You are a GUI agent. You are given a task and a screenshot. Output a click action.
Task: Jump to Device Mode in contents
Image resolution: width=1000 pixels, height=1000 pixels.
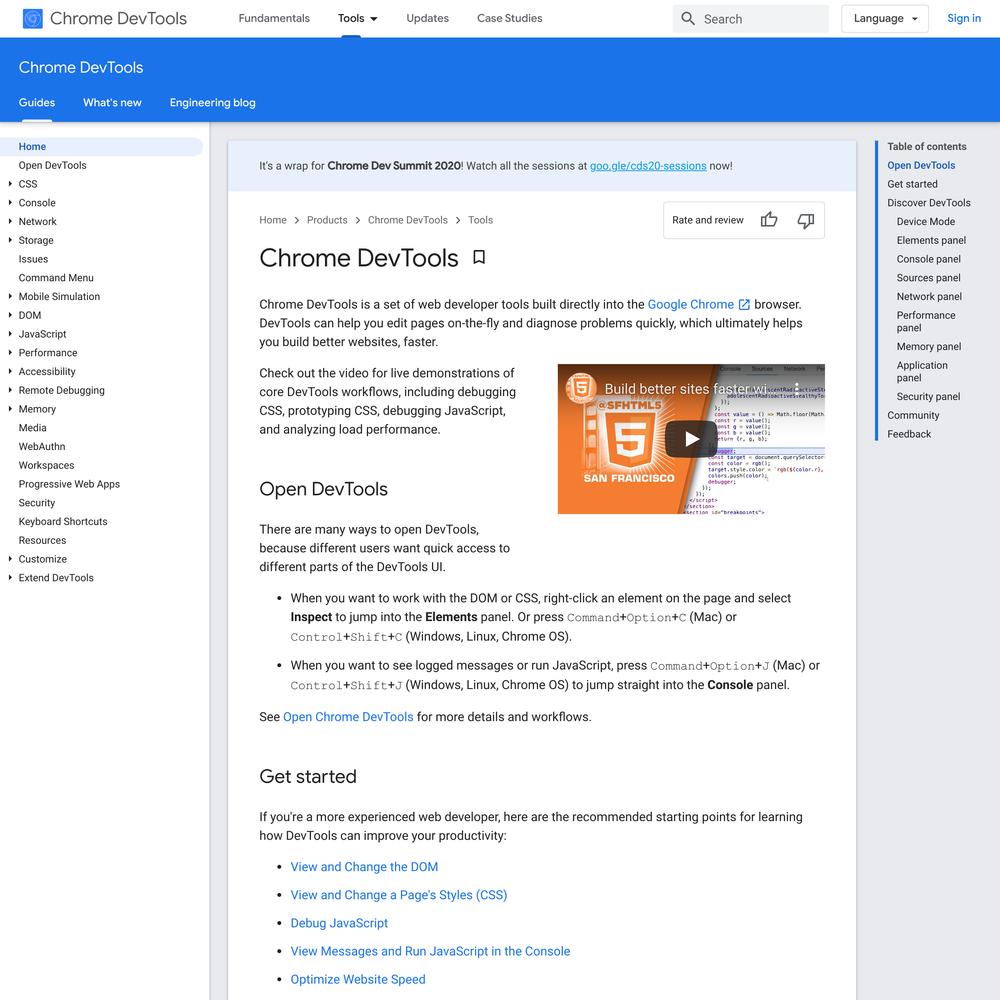pos(925,221)
